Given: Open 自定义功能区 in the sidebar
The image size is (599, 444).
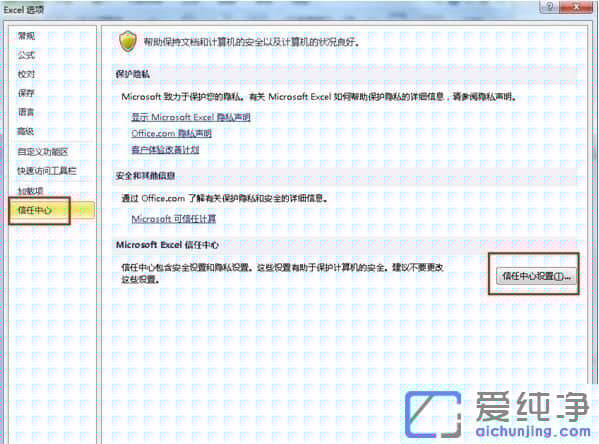Looking at the screenshot, I should pyautogui.click(x=43, y=152).
